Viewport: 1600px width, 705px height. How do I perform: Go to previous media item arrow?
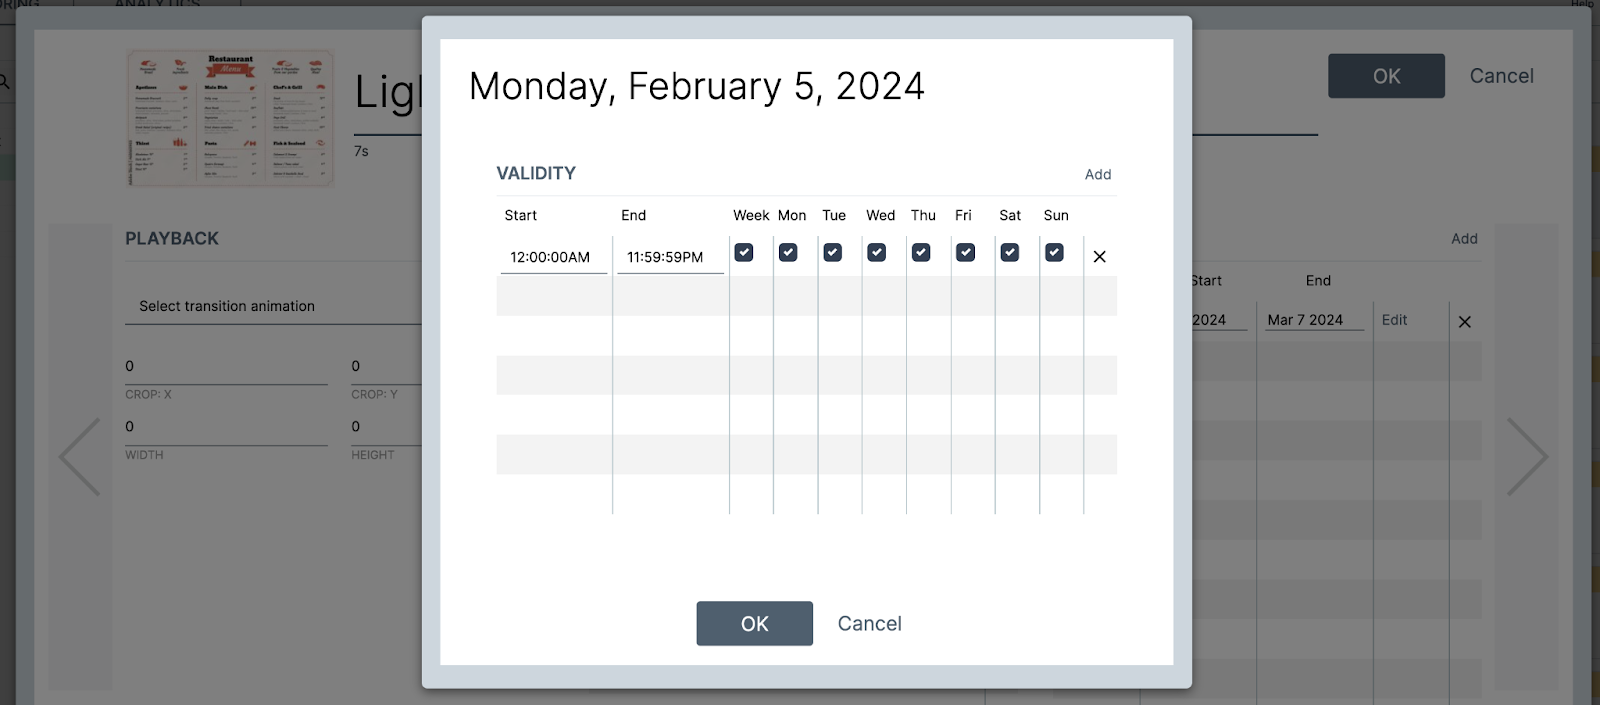pos(80,457)
